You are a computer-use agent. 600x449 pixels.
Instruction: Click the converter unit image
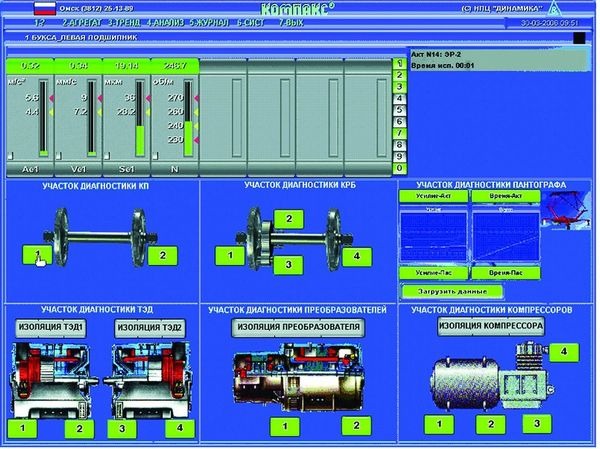pyautogui.click(x=296, y=380)
